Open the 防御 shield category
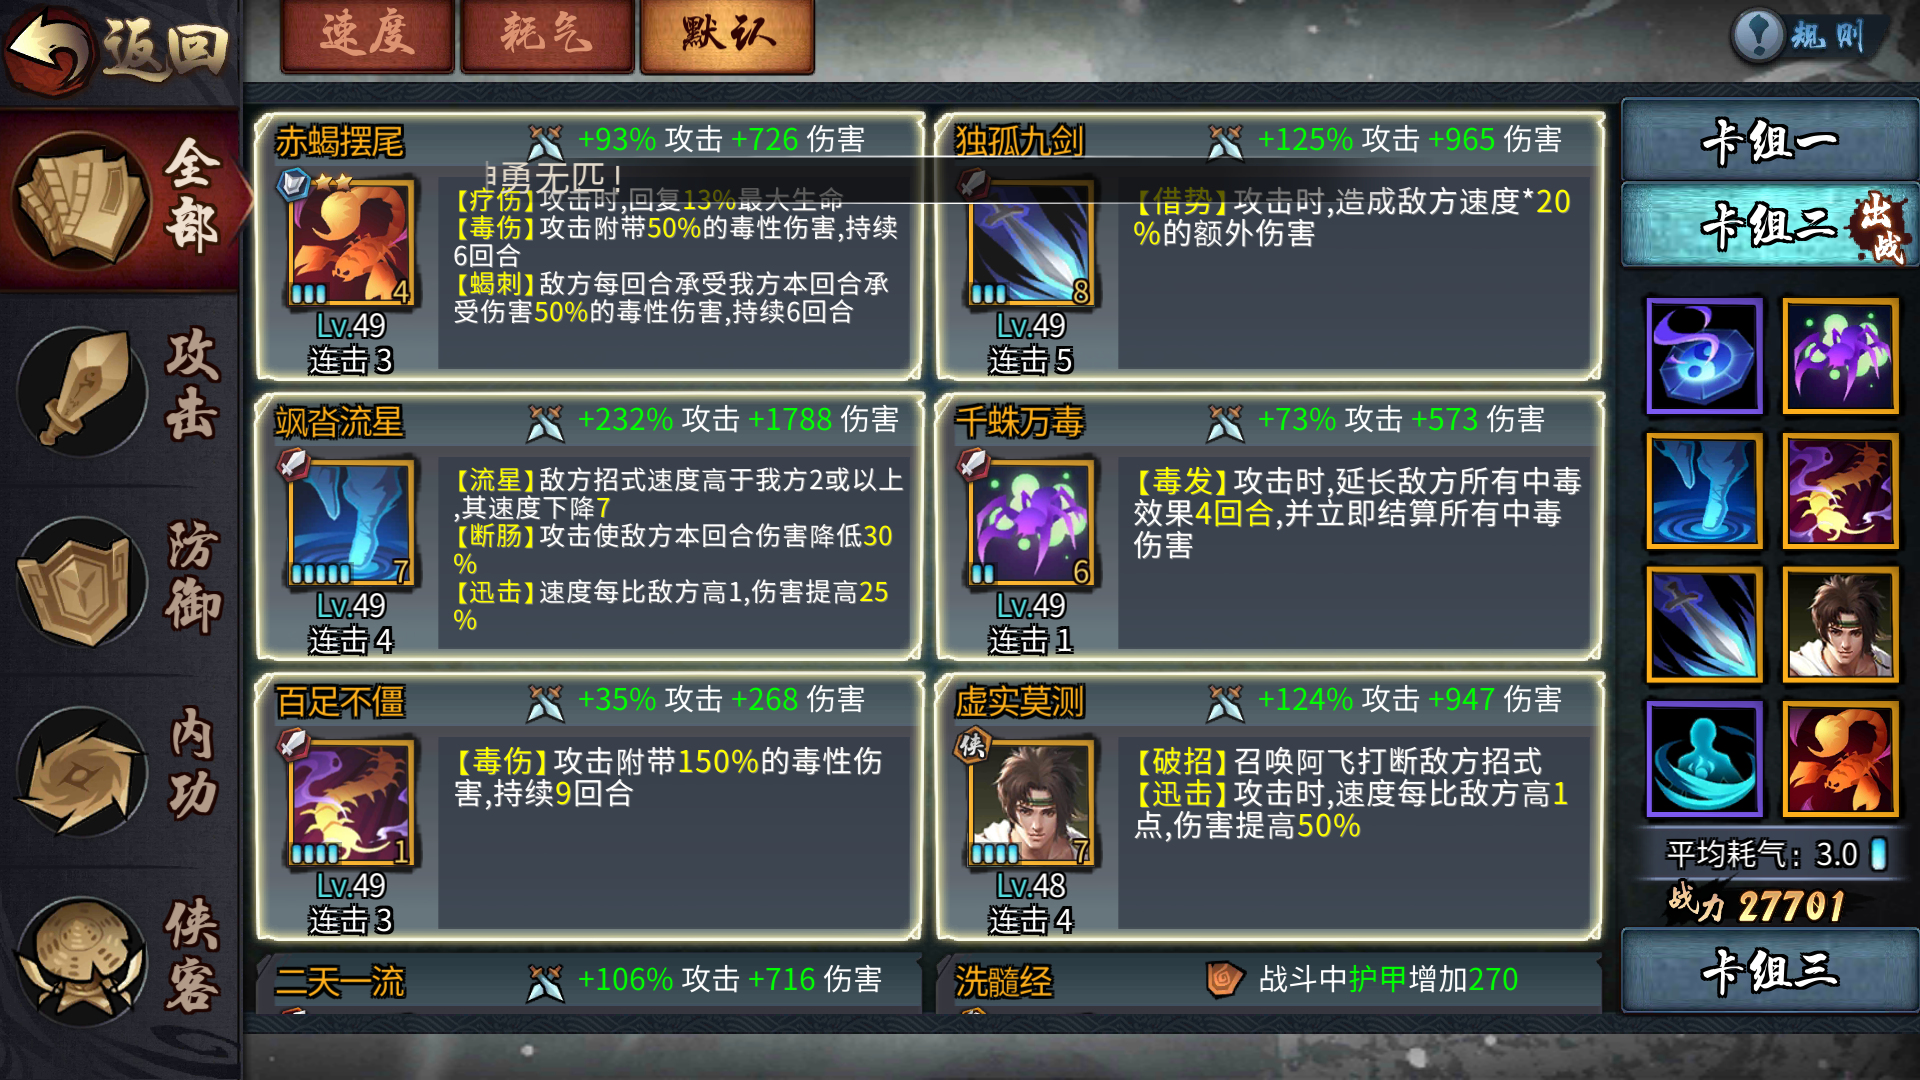This screenshot has height=1080, width=1920. click(x=82, y=582)
